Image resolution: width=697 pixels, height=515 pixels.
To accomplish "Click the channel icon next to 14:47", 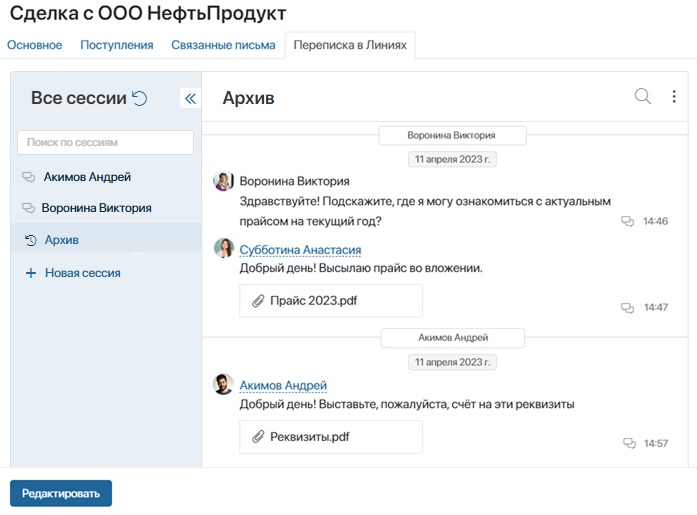I will (x=627, y=307).
